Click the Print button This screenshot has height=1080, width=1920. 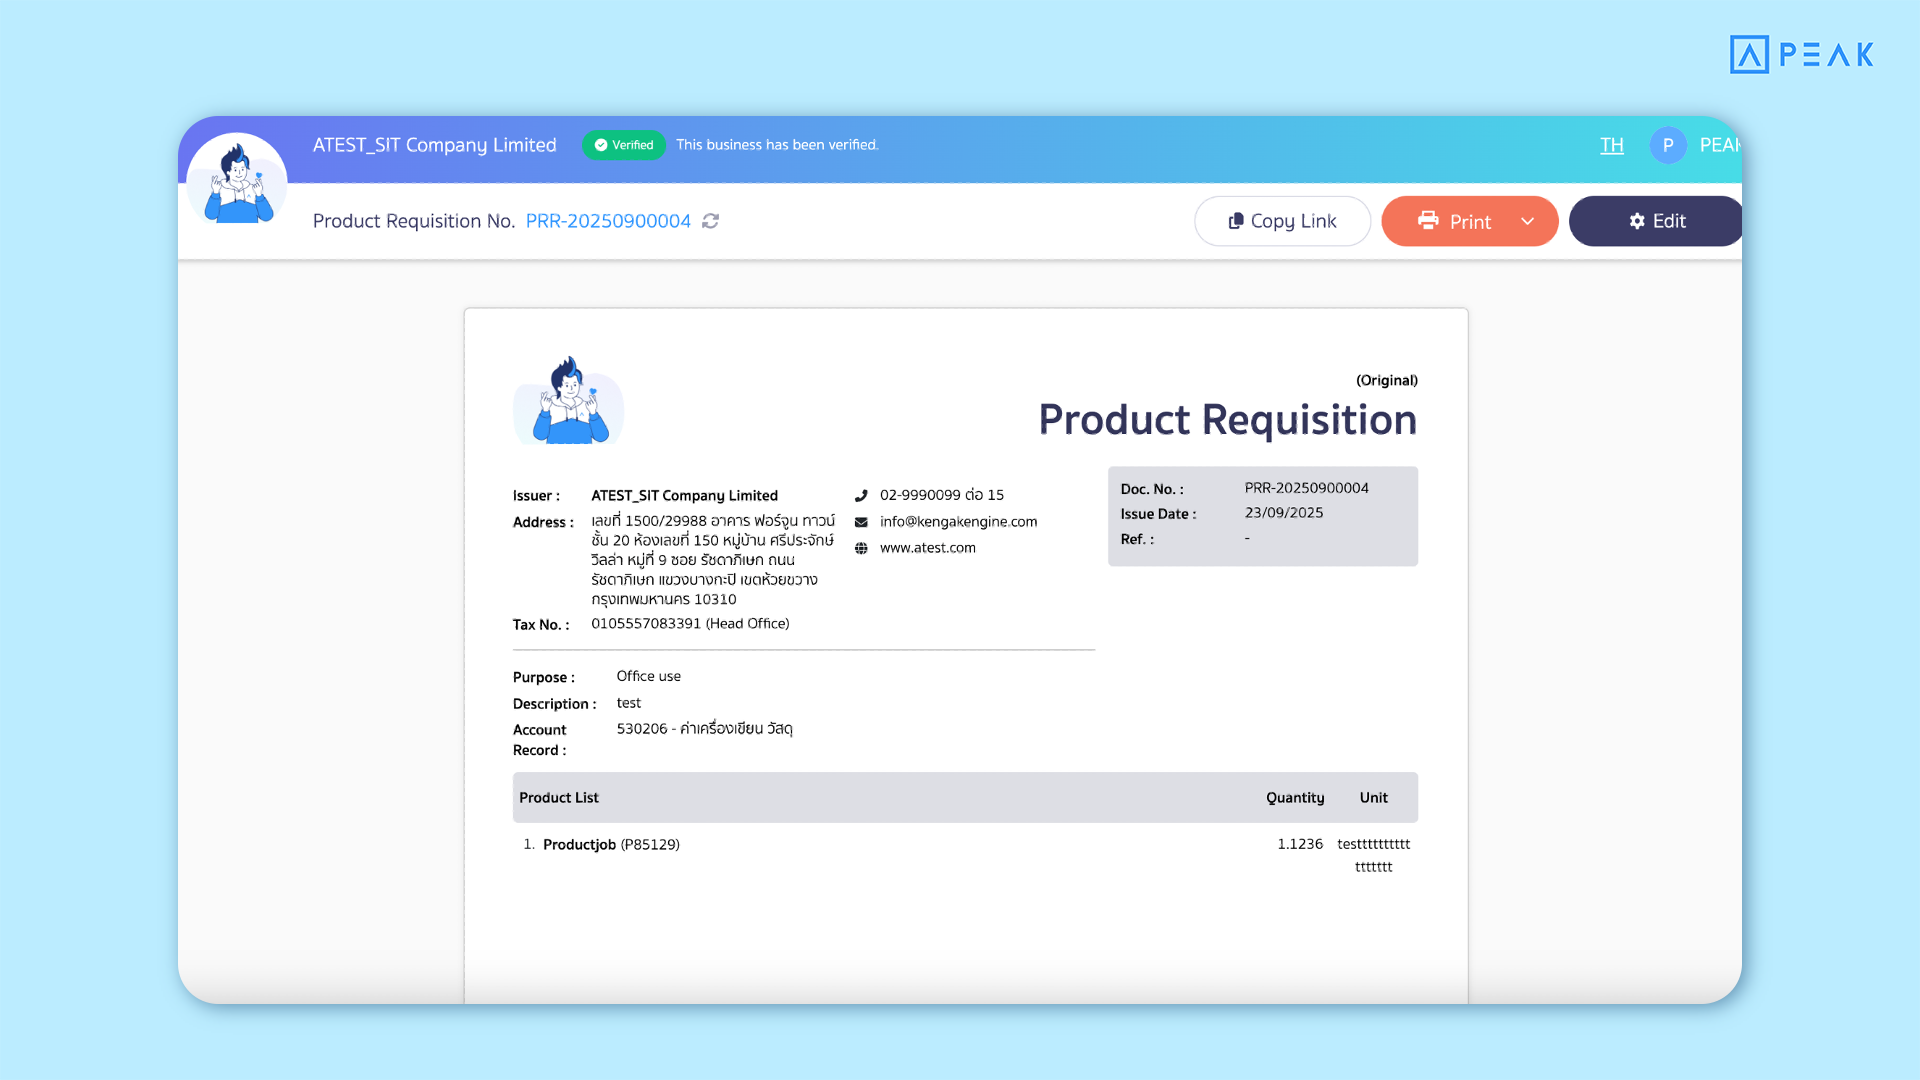1453,221
